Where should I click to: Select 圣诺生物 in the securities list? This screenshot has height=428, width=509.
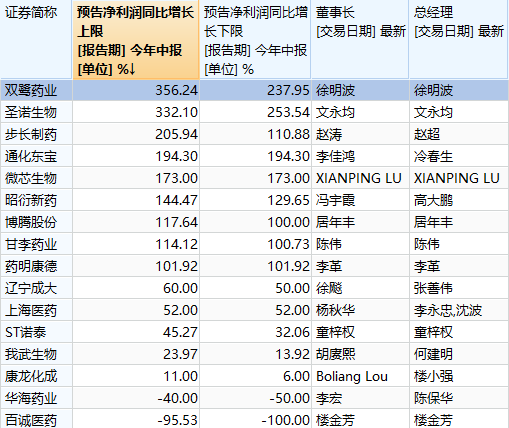pos(31,112)
